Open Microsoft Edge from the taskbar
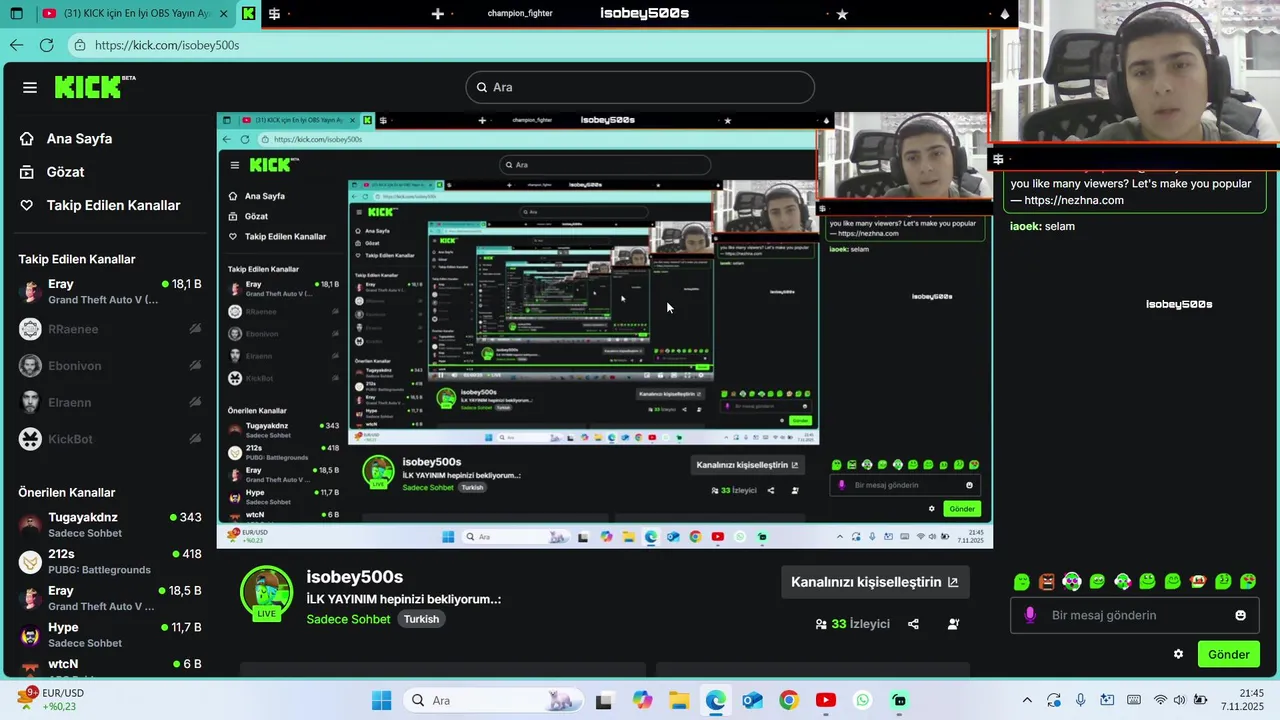1280x720 pixels. [715, 701]
